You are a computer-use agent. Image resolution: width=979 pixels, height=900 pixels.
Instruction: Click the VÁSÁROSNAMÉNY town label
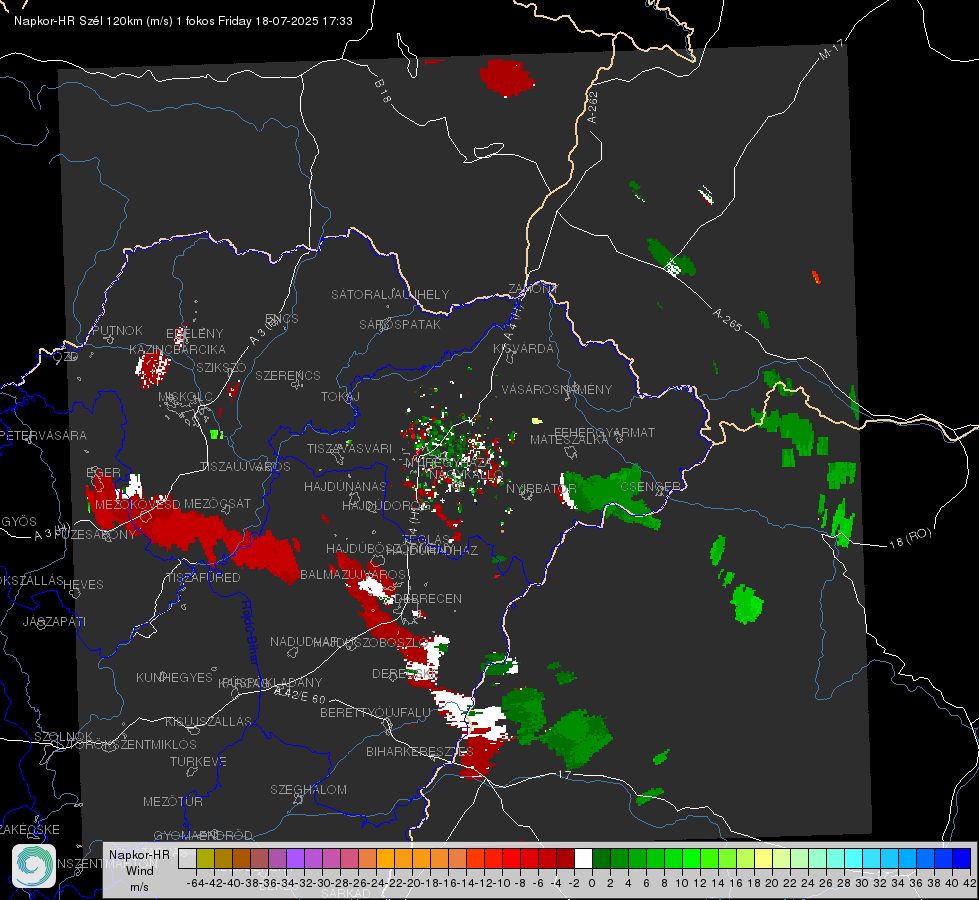click(557, 390)
